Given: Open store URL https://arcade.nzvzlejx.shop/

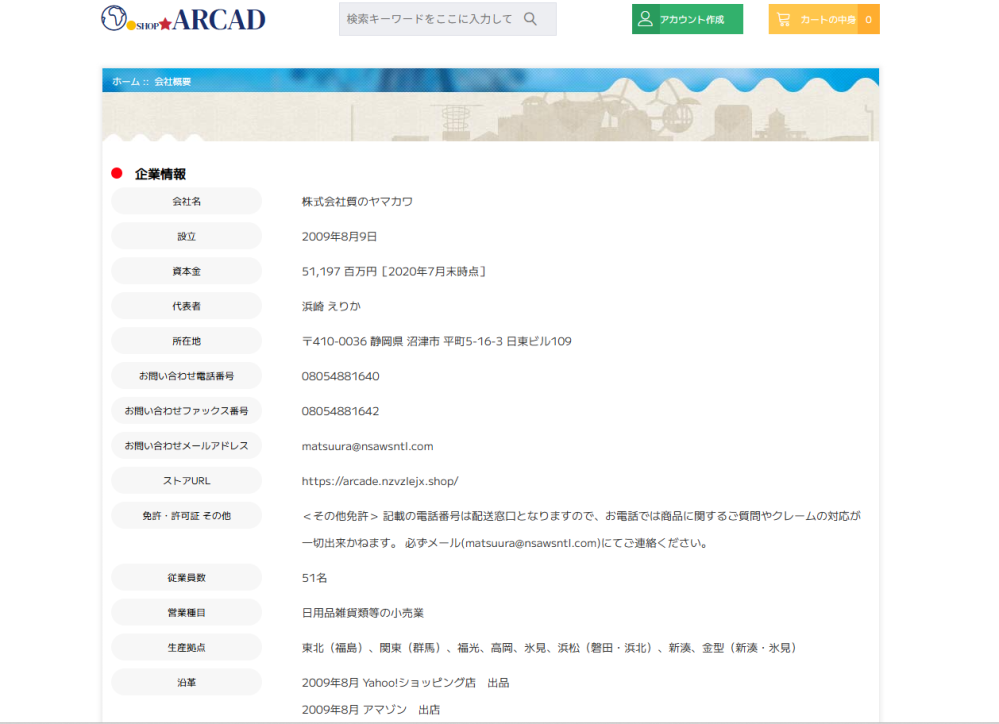Looking at the screenshot, I should point(380,481).
